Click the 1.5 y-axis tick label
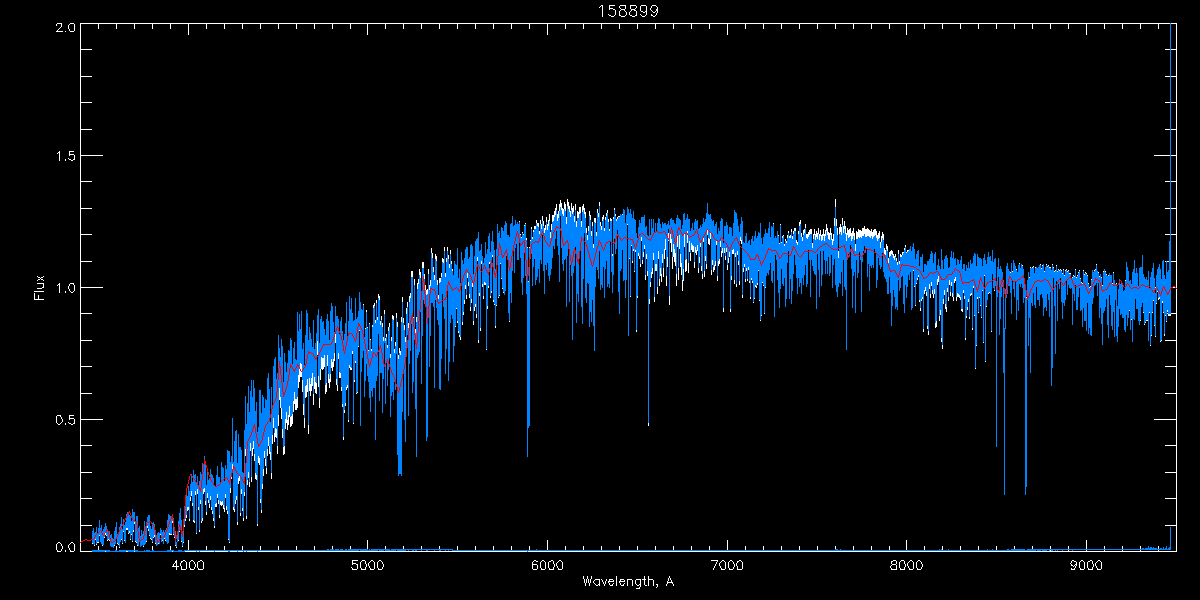 coord(66,157)
